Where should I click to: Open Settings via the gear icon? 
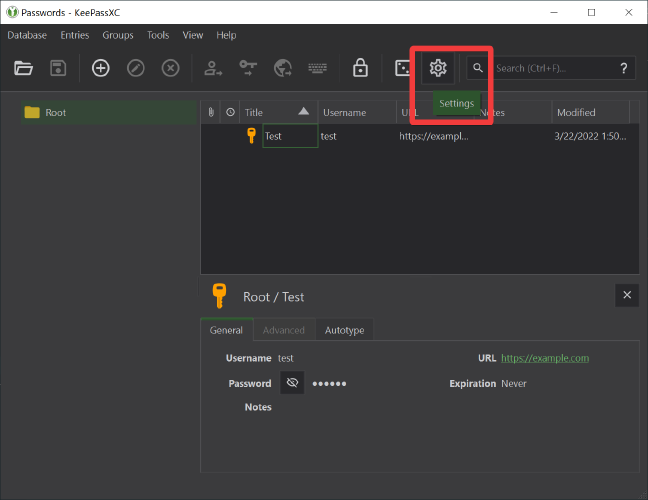point(437,68)
